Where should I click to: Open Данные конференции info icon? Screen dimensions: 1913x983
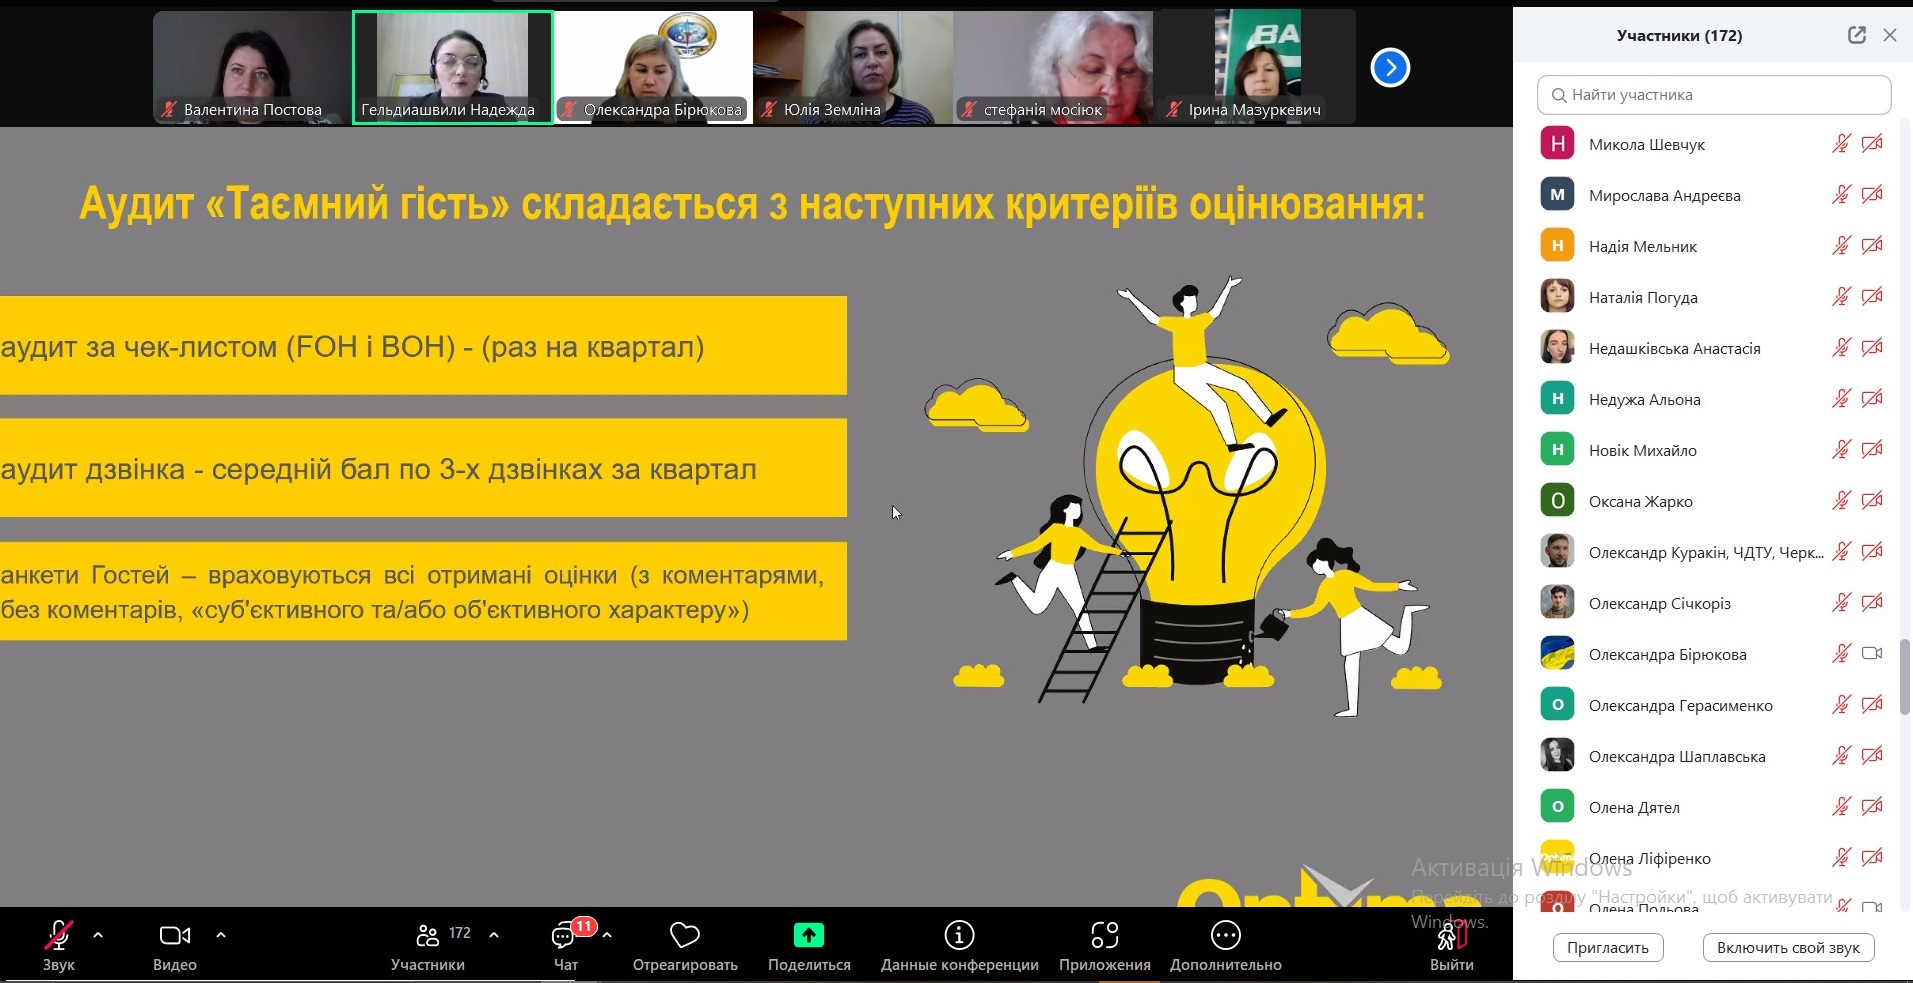(x=959, y=936)
